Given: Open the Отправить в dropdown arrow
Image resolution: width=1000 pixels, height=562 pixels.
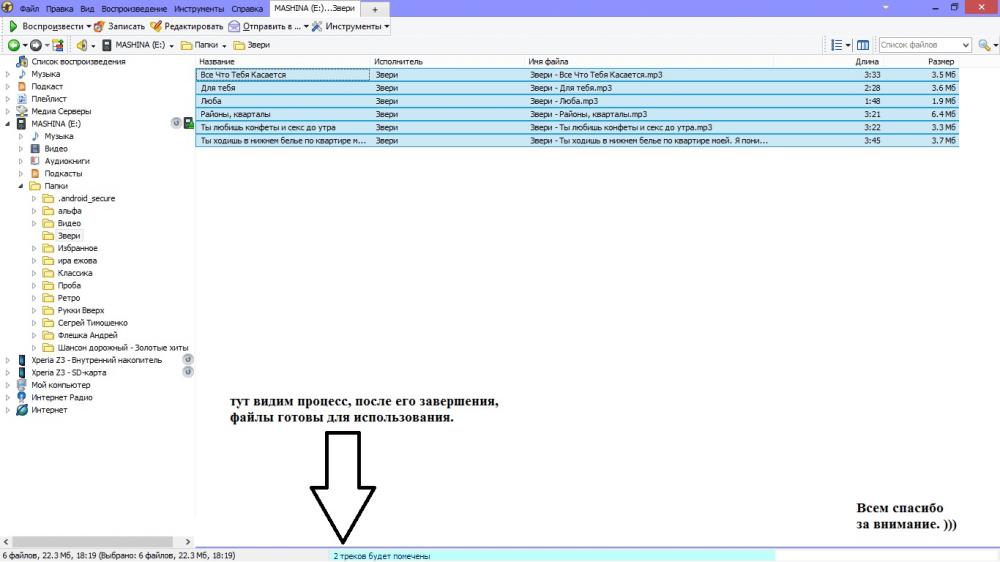Looking at the screenshot, I should 306,27.
